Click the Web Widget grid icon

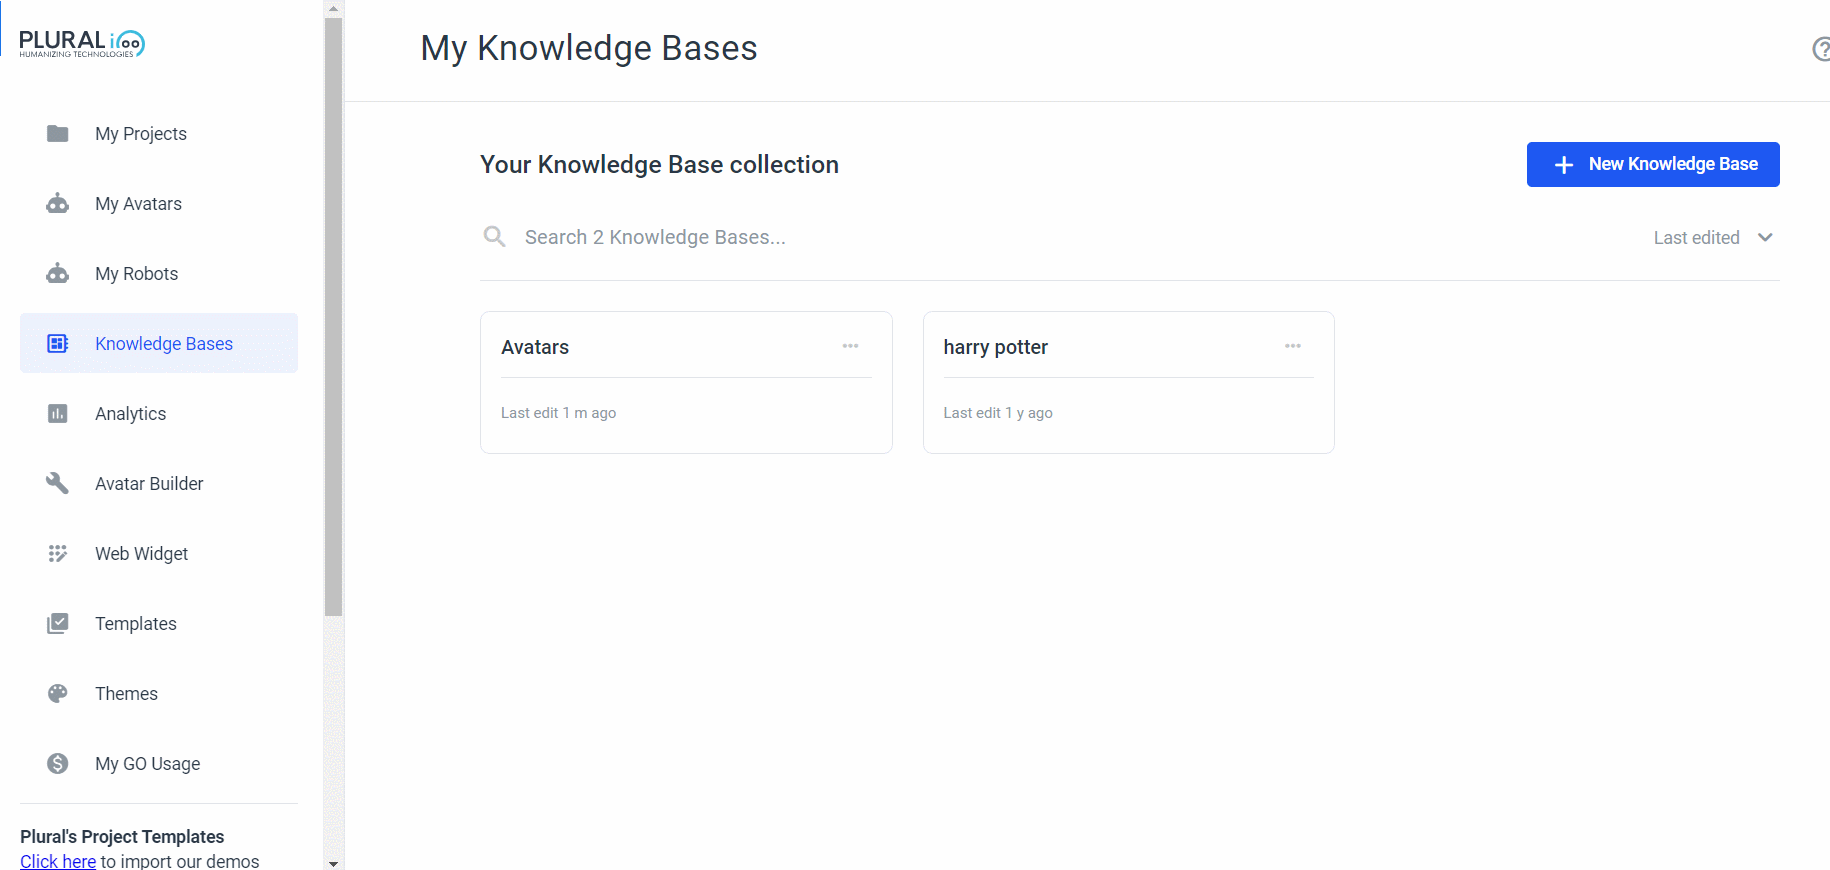click(x=58, y=553)
